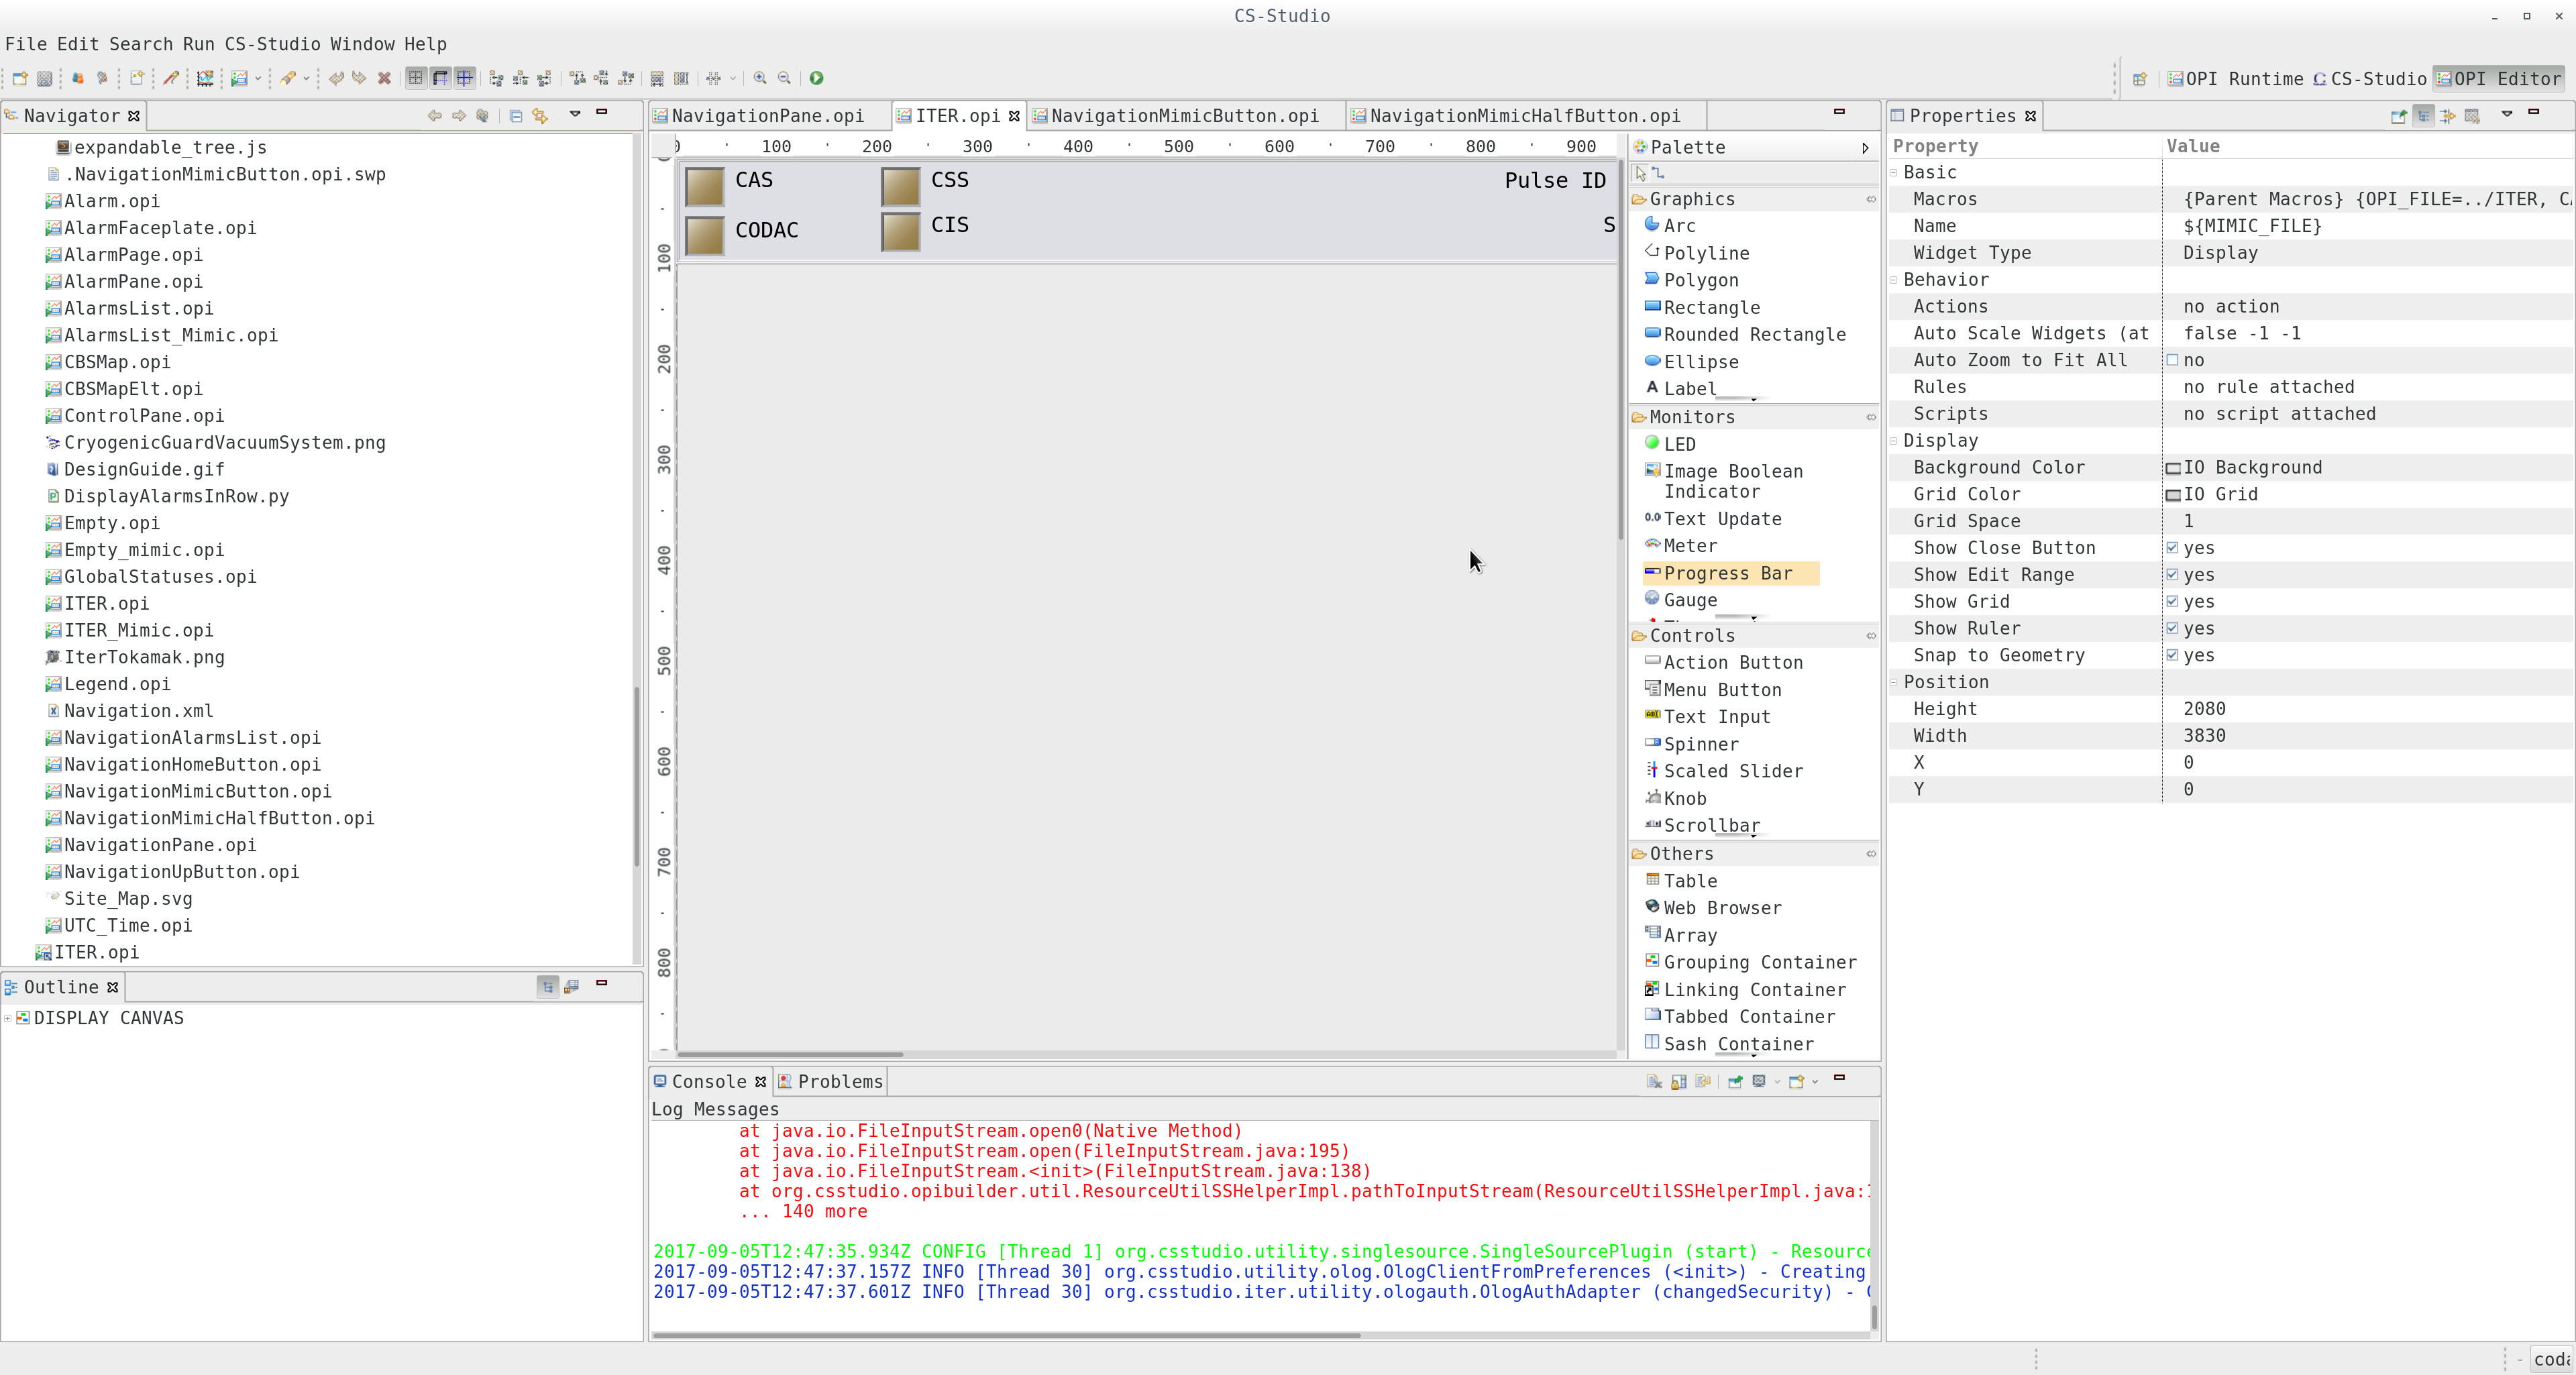Expand DISPLAY CANVAS in the Outline view
2576x1375 pixels.
click(8, 1018)
